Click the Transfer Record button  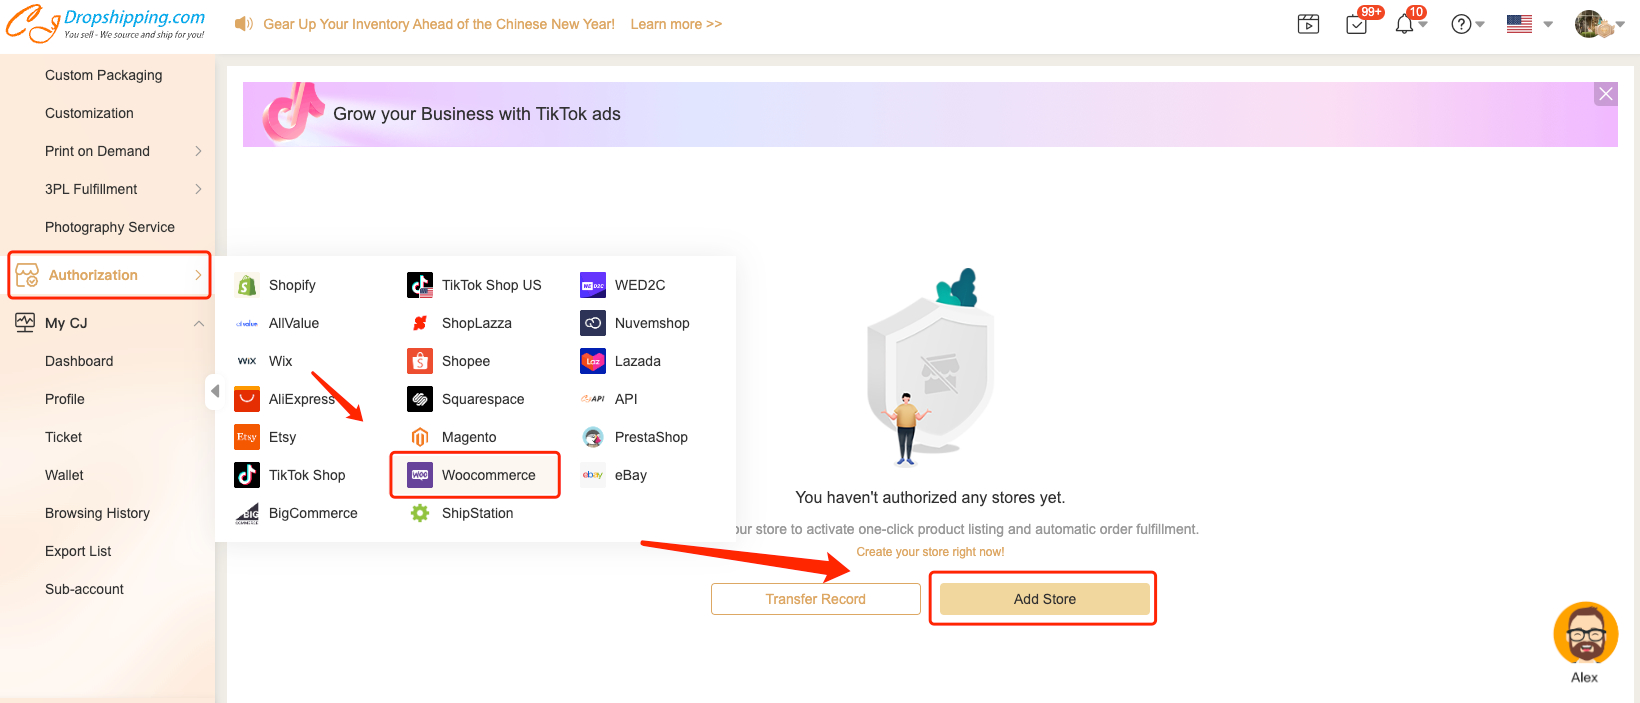coord(815,599)
